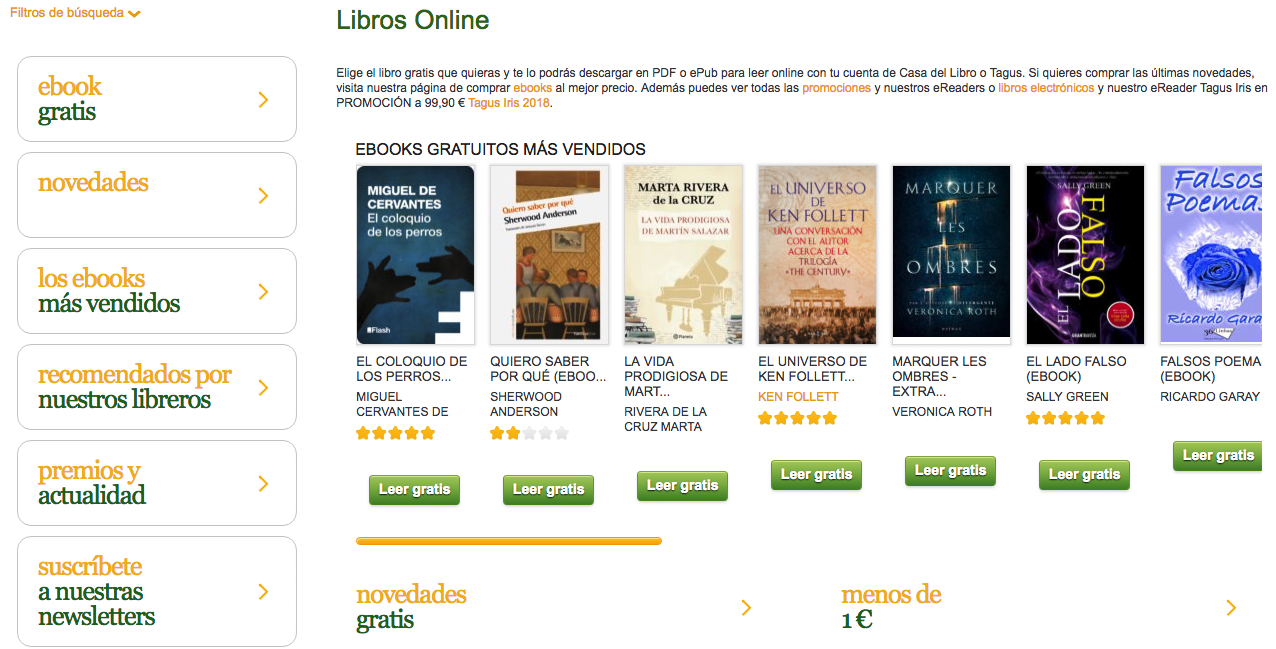The image size is (1276, 649).
Task: Click chevron in premios y actualidad card
Action: (x=264, y=483)
